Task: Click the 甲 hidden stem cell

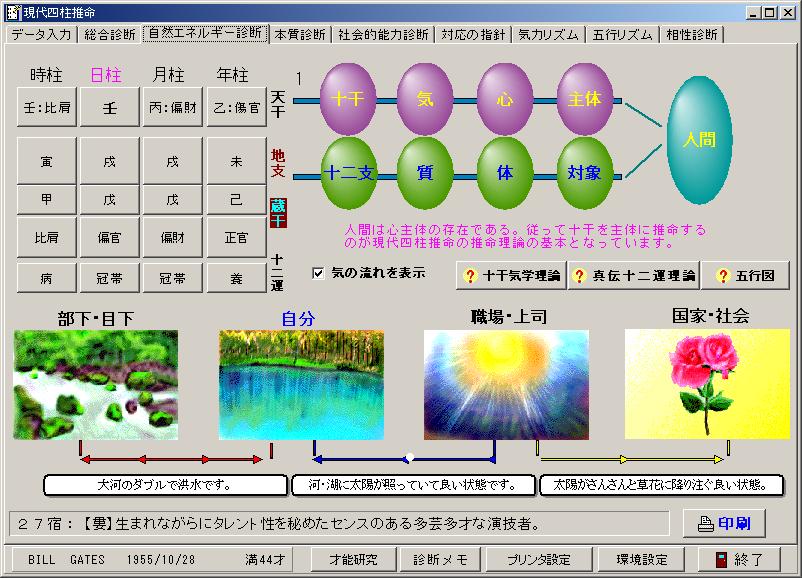Action: (x=47, y=199)
